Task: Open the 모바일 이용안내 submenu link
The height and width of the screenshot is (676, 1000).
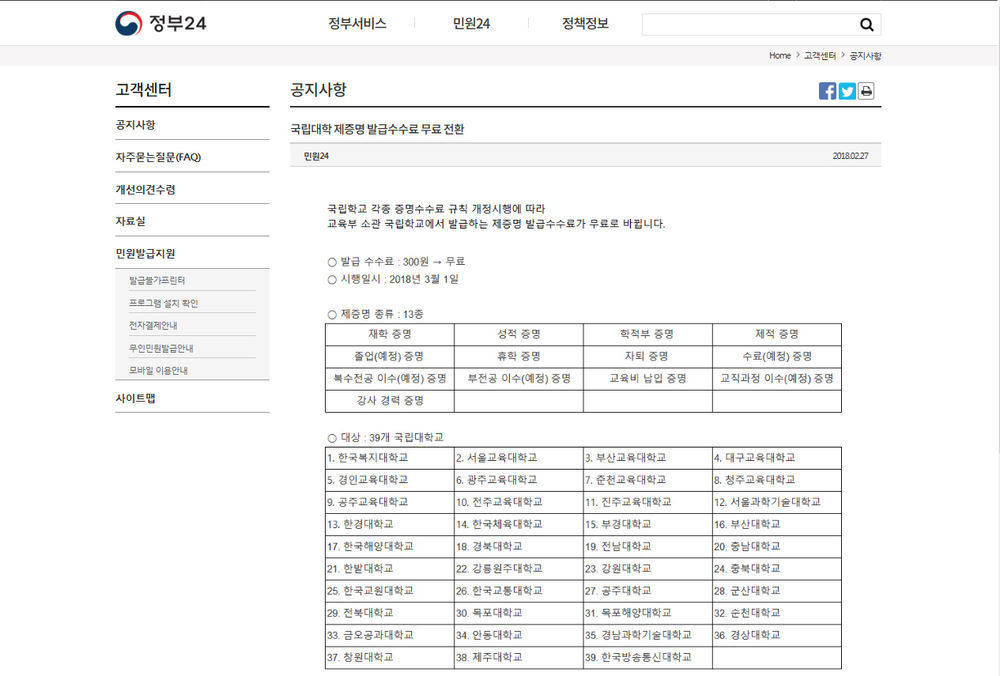Action: click(158, 371)
